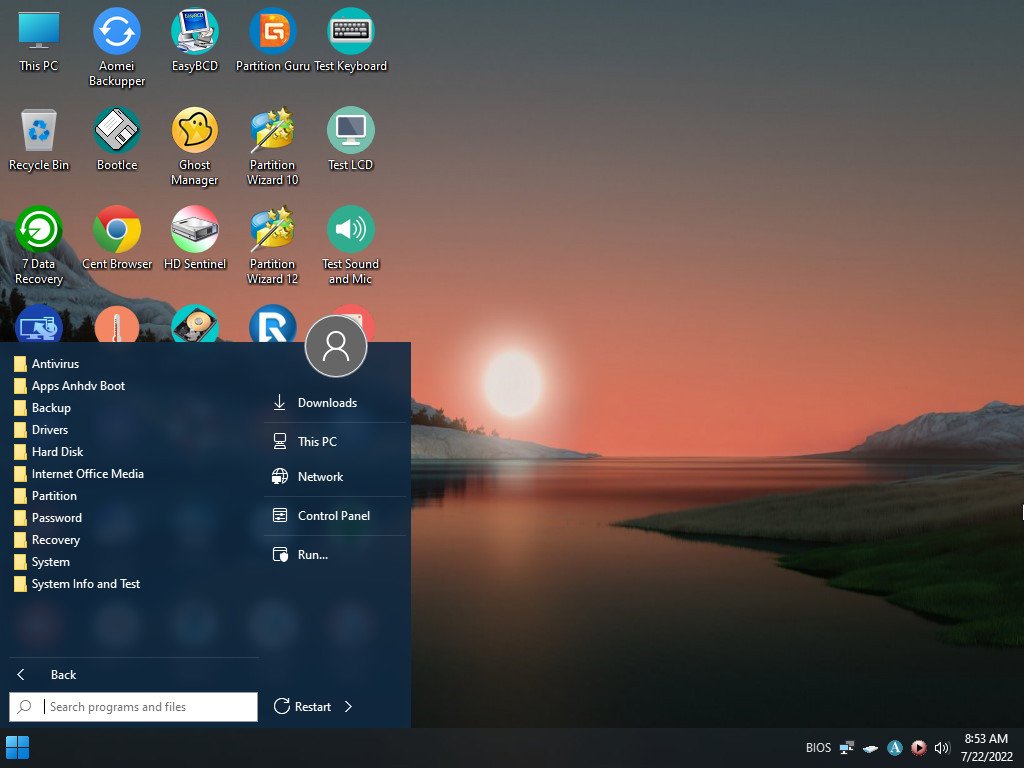The height and width of the screenshot is (768, 1024).
Task: Open Cent Browser desktop icon
Action: (117, 230)
